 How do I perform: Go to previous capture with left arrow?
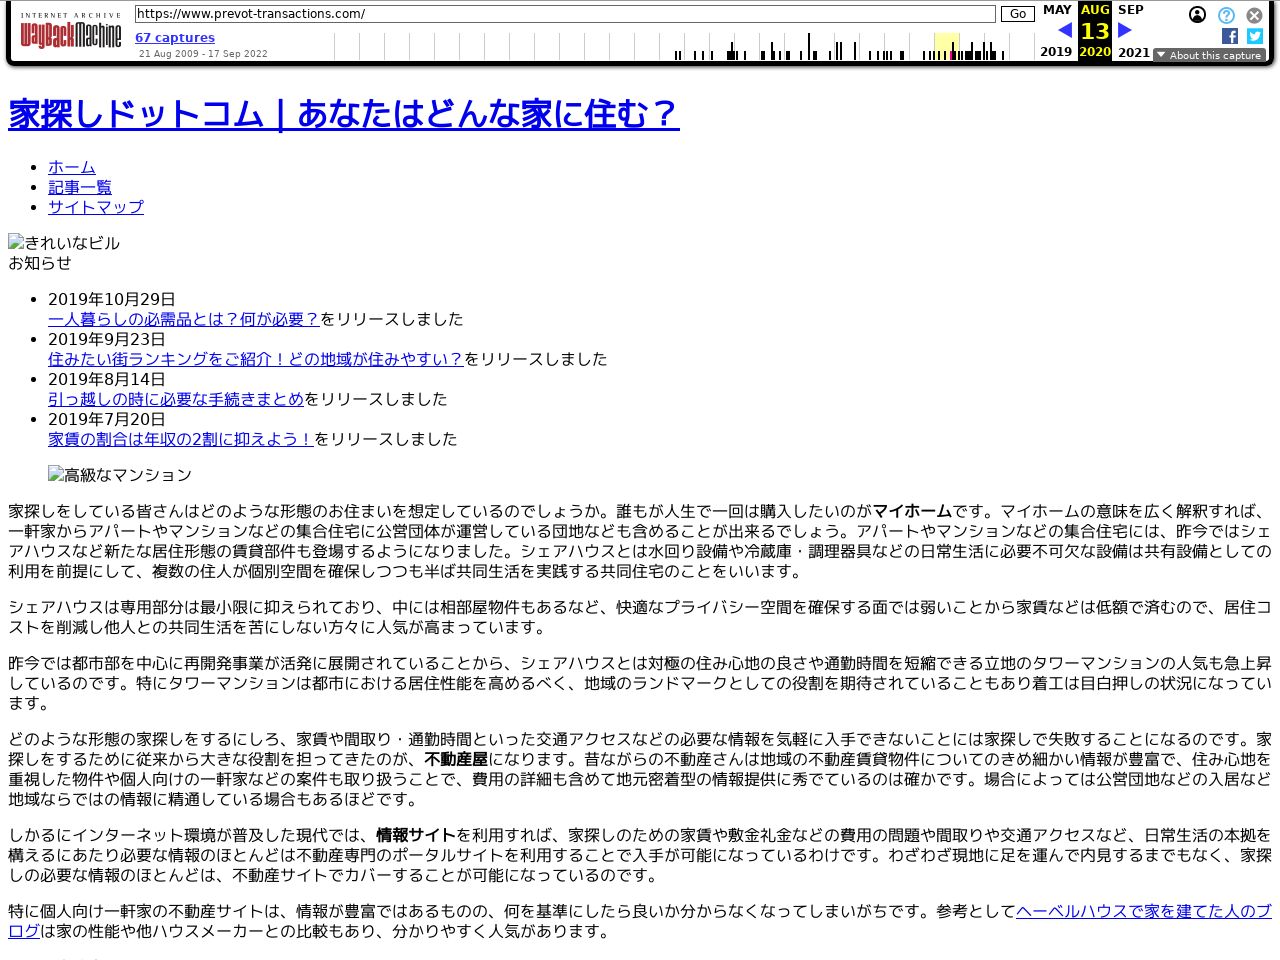pos(1064,30)
